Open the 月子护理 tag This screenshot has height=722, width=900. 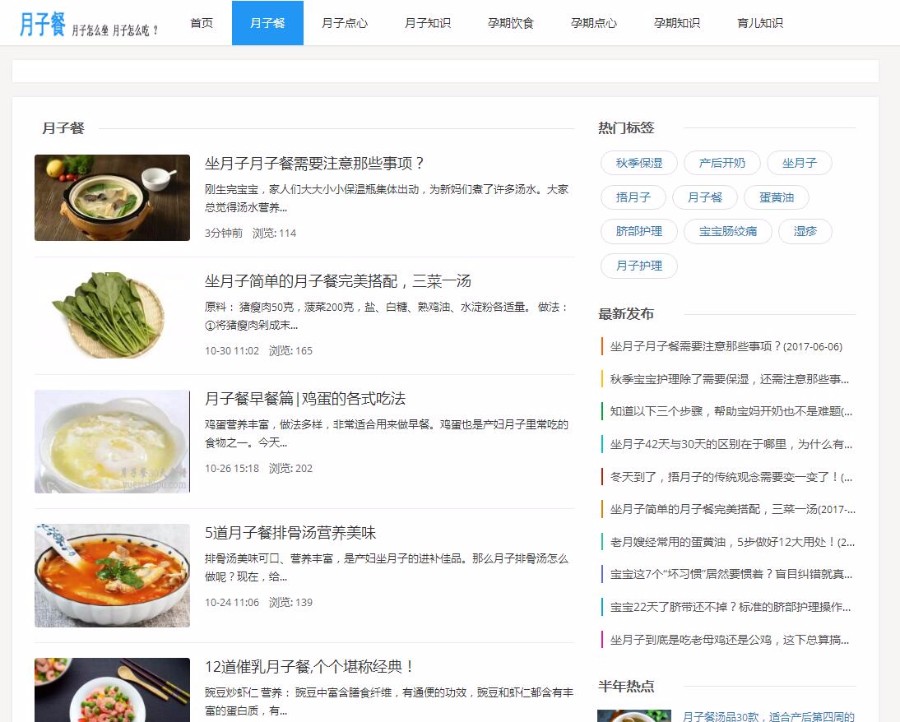coord(639,266)
